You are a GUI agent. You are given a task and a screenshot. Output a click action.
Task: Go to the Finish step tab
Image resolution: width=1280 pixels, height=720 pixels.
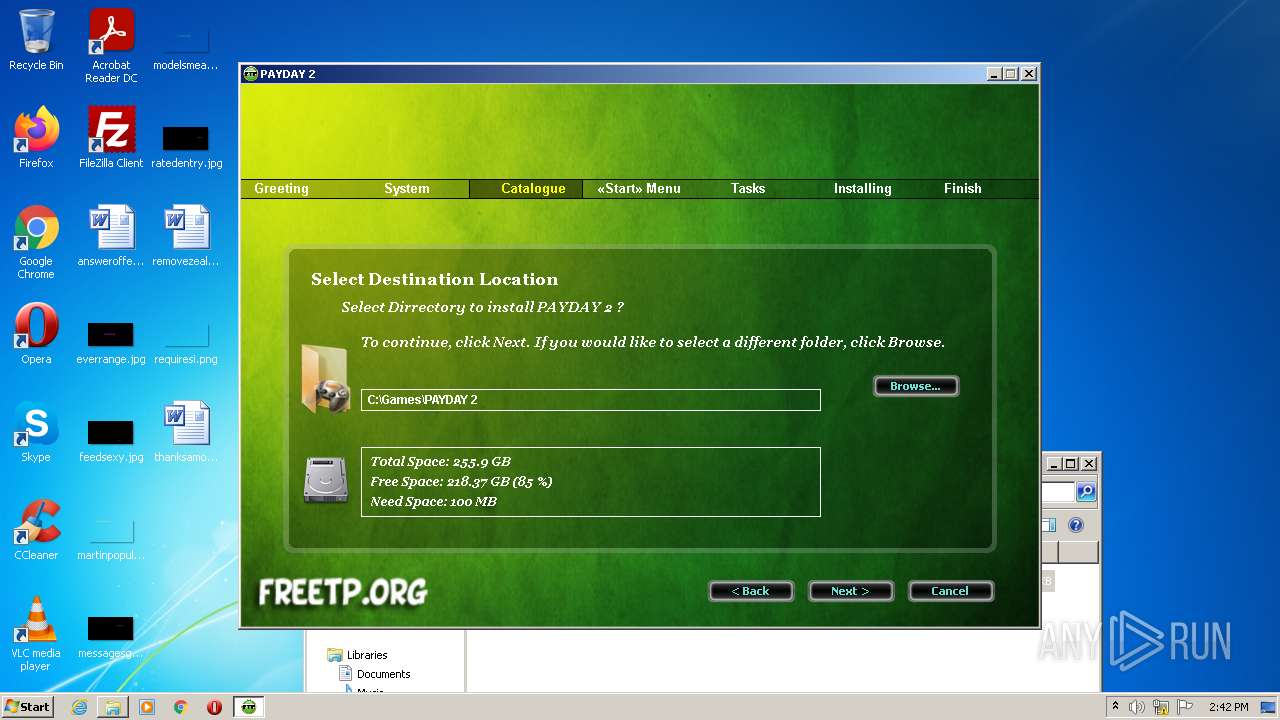(x=963, y=188)
